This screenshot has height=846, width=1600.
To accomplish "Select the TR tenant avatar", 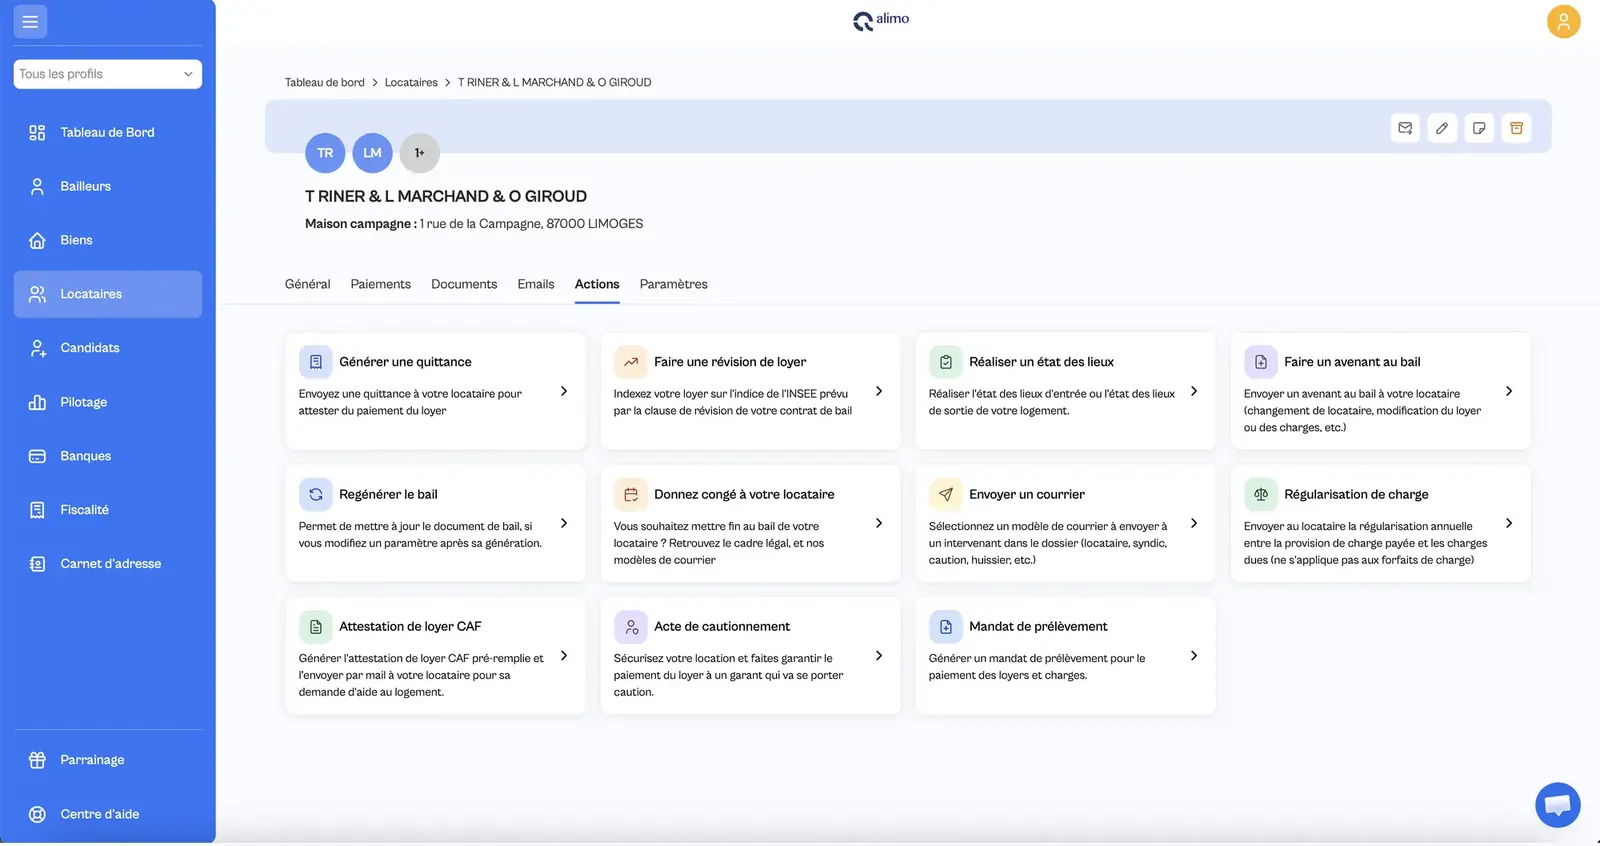I will [x=325, y=153].
